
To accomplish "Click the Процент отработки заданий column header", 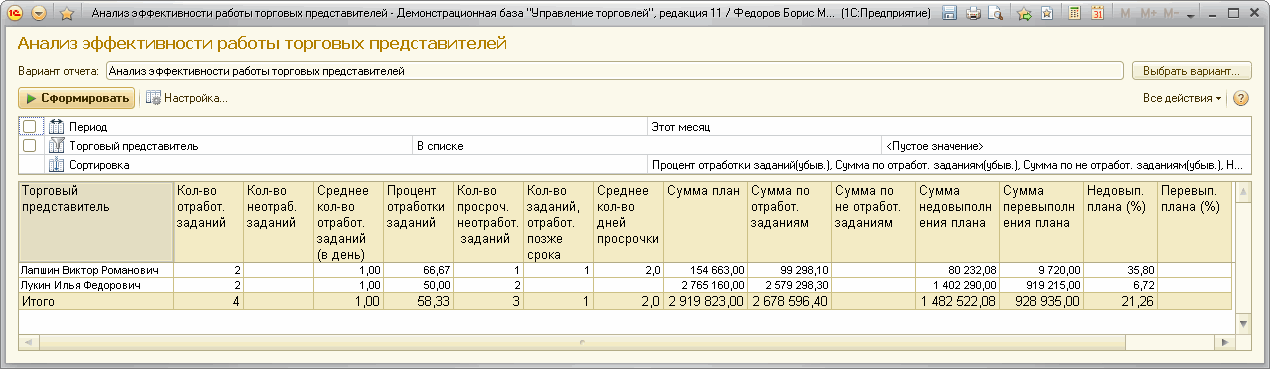I will pyautogui.click(x=418, y=221).
